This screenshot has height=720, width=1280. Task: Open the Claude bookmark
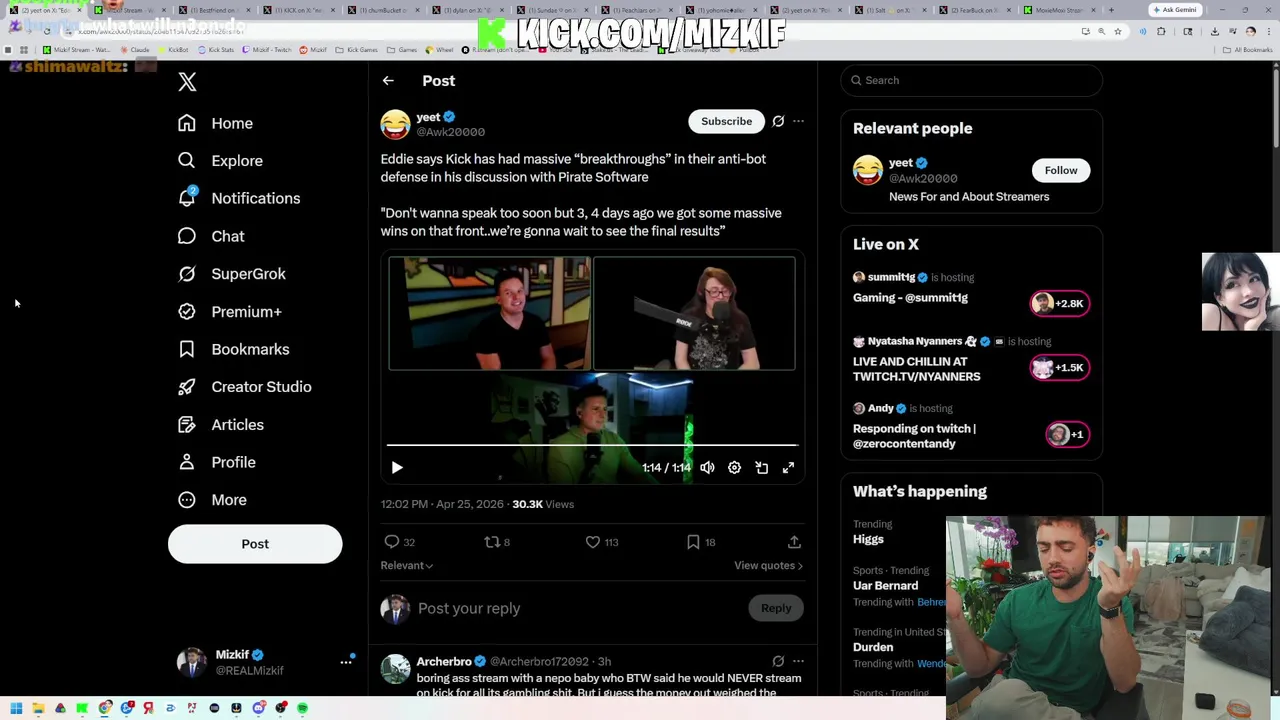click(136, 50)
